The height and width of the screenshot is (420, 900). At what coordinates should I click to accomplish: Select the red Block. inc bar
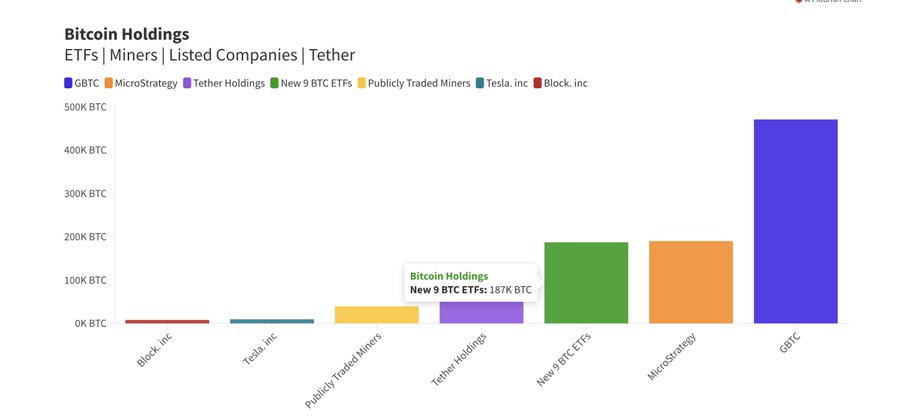pyautogui.click(x=167, y=322)
